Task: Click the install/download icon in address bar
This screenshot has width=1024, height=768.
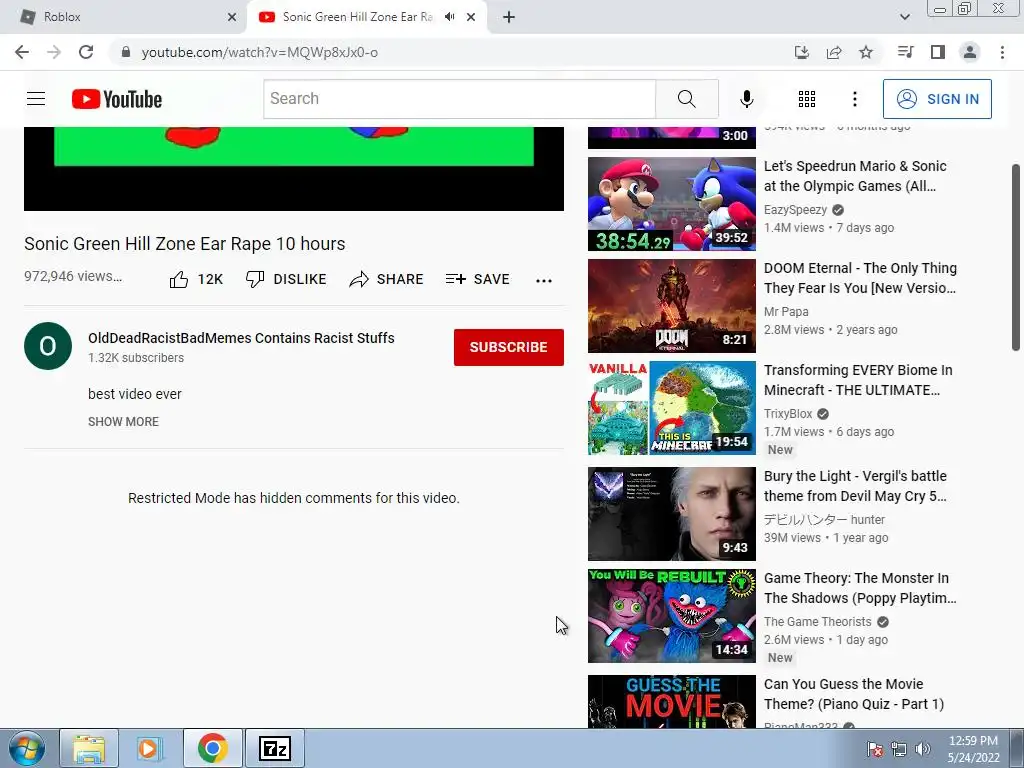Action: [801, 52]
